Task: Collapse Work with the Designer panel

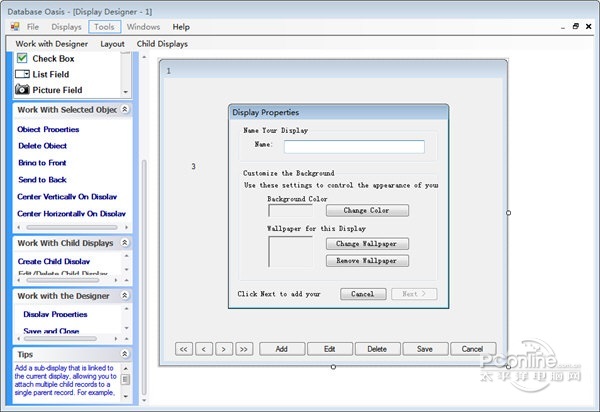Action: coord(125,295)
